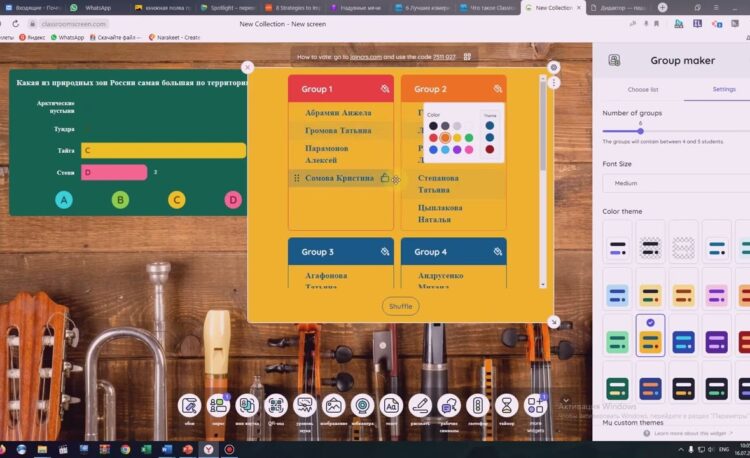This screenshot has width=750, height=458.
Task: Open the timer hourglass widget
Action: pos(507,406)
